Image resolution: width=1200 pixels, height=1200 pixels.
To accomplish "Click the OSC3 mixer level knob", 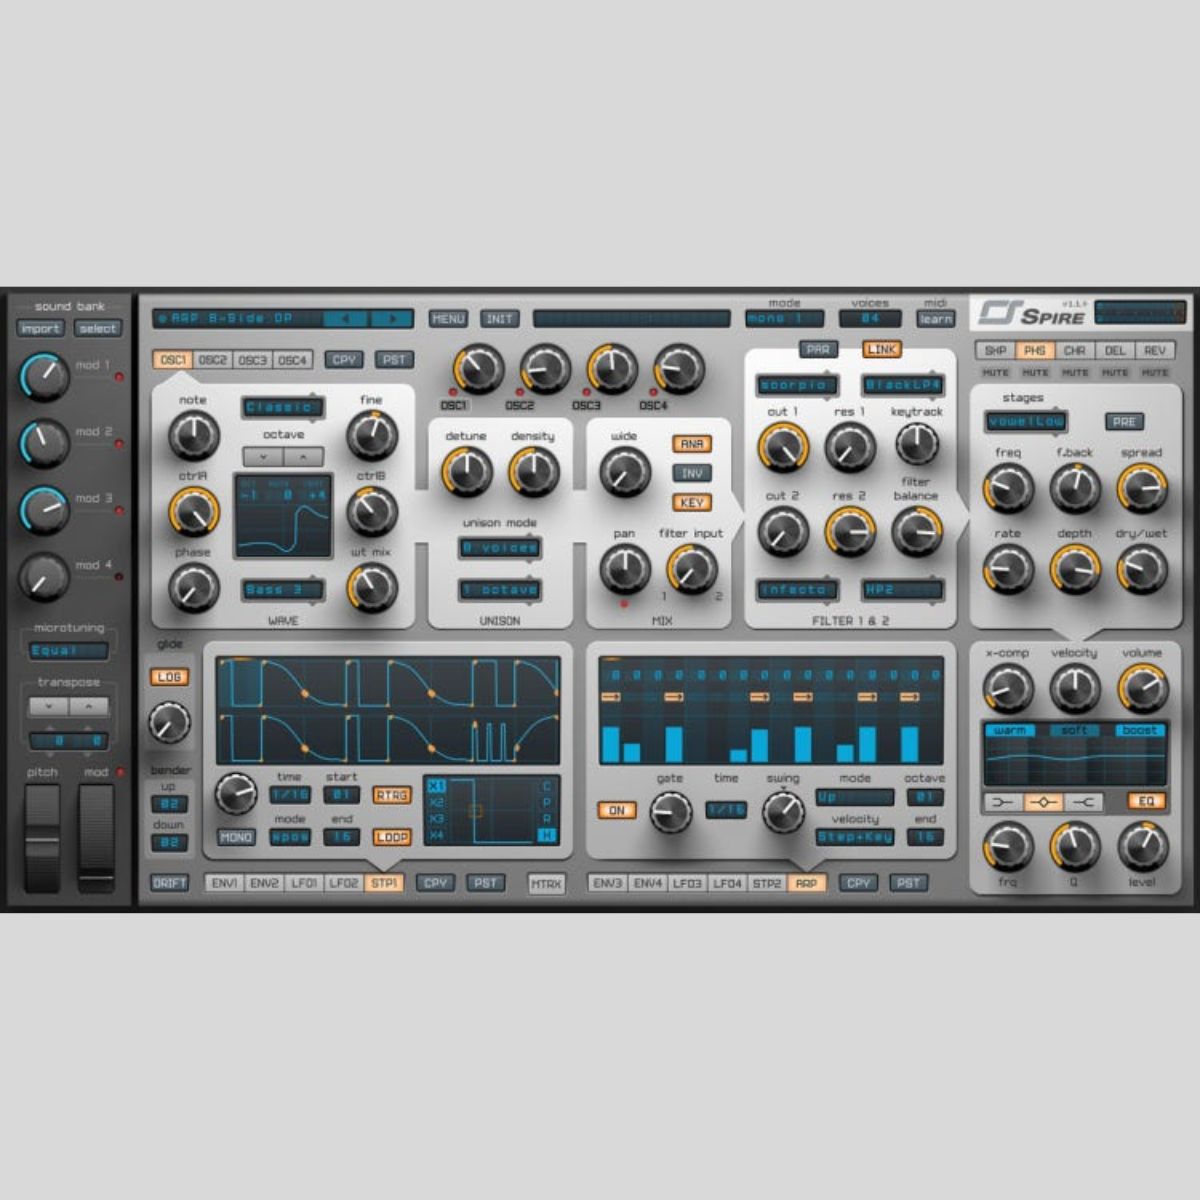I will point(612,369).
